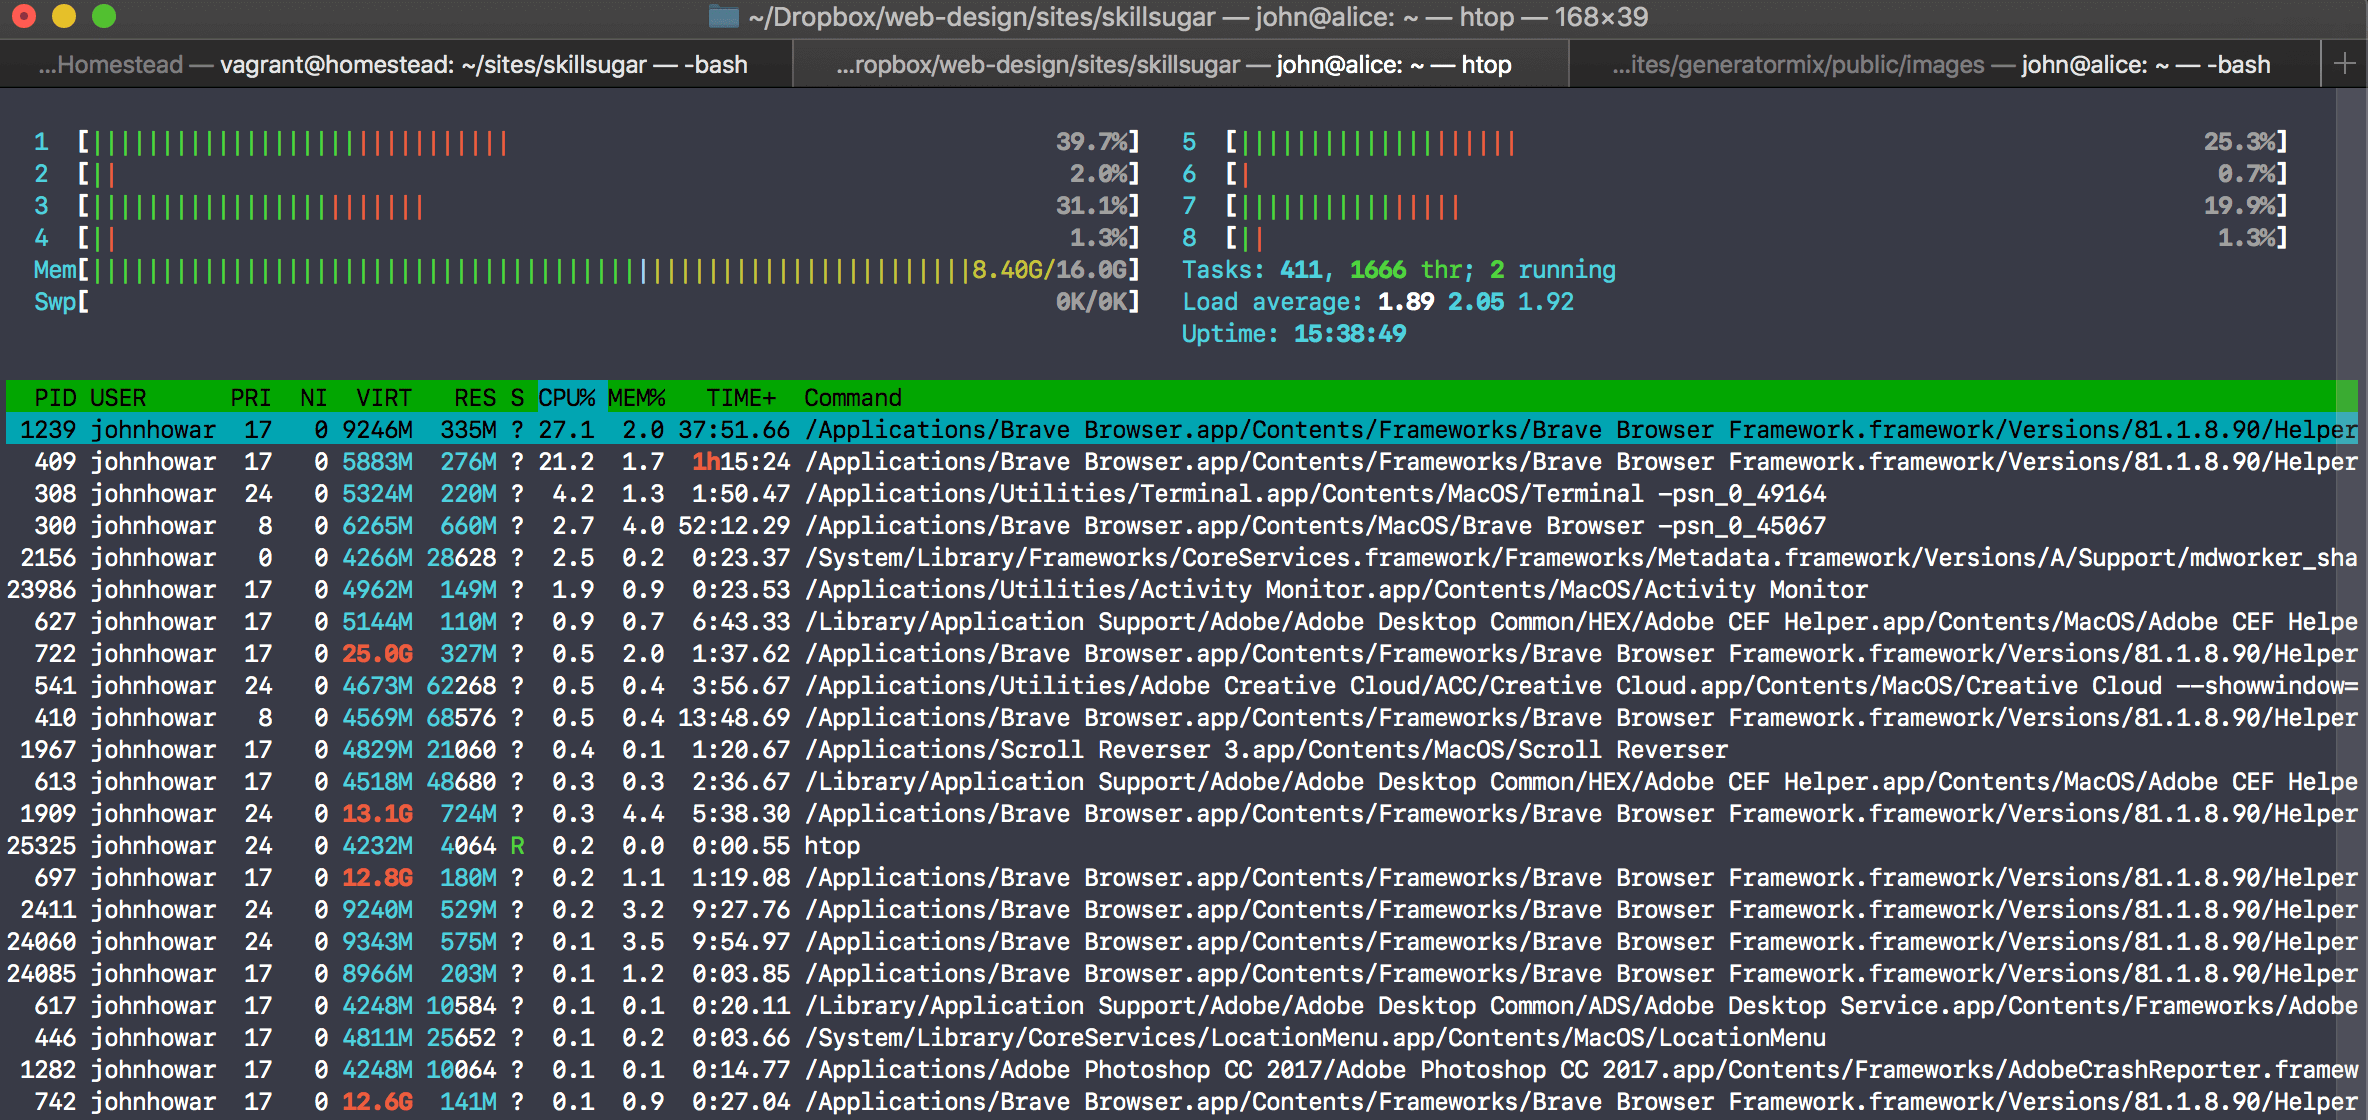Select the Creative Cloud process row PID 541
Screen dimensions: 2368x1120
[1182, 686]
